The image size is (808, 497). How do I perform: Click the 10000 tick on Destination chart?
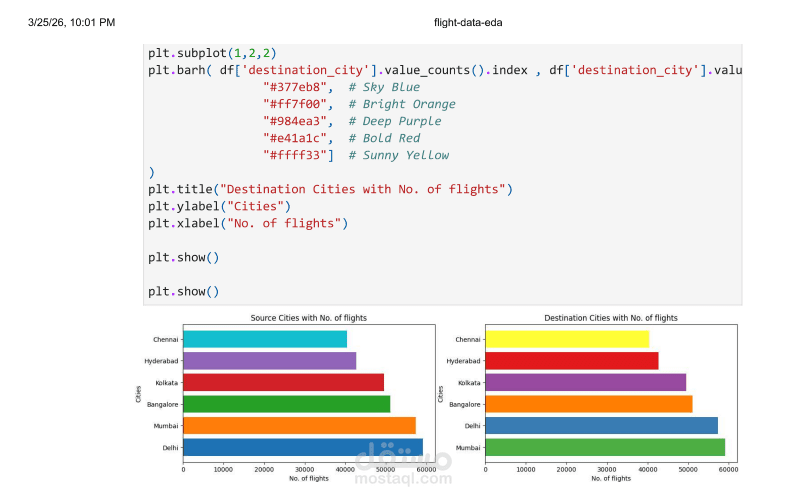(x=526, y=469)
